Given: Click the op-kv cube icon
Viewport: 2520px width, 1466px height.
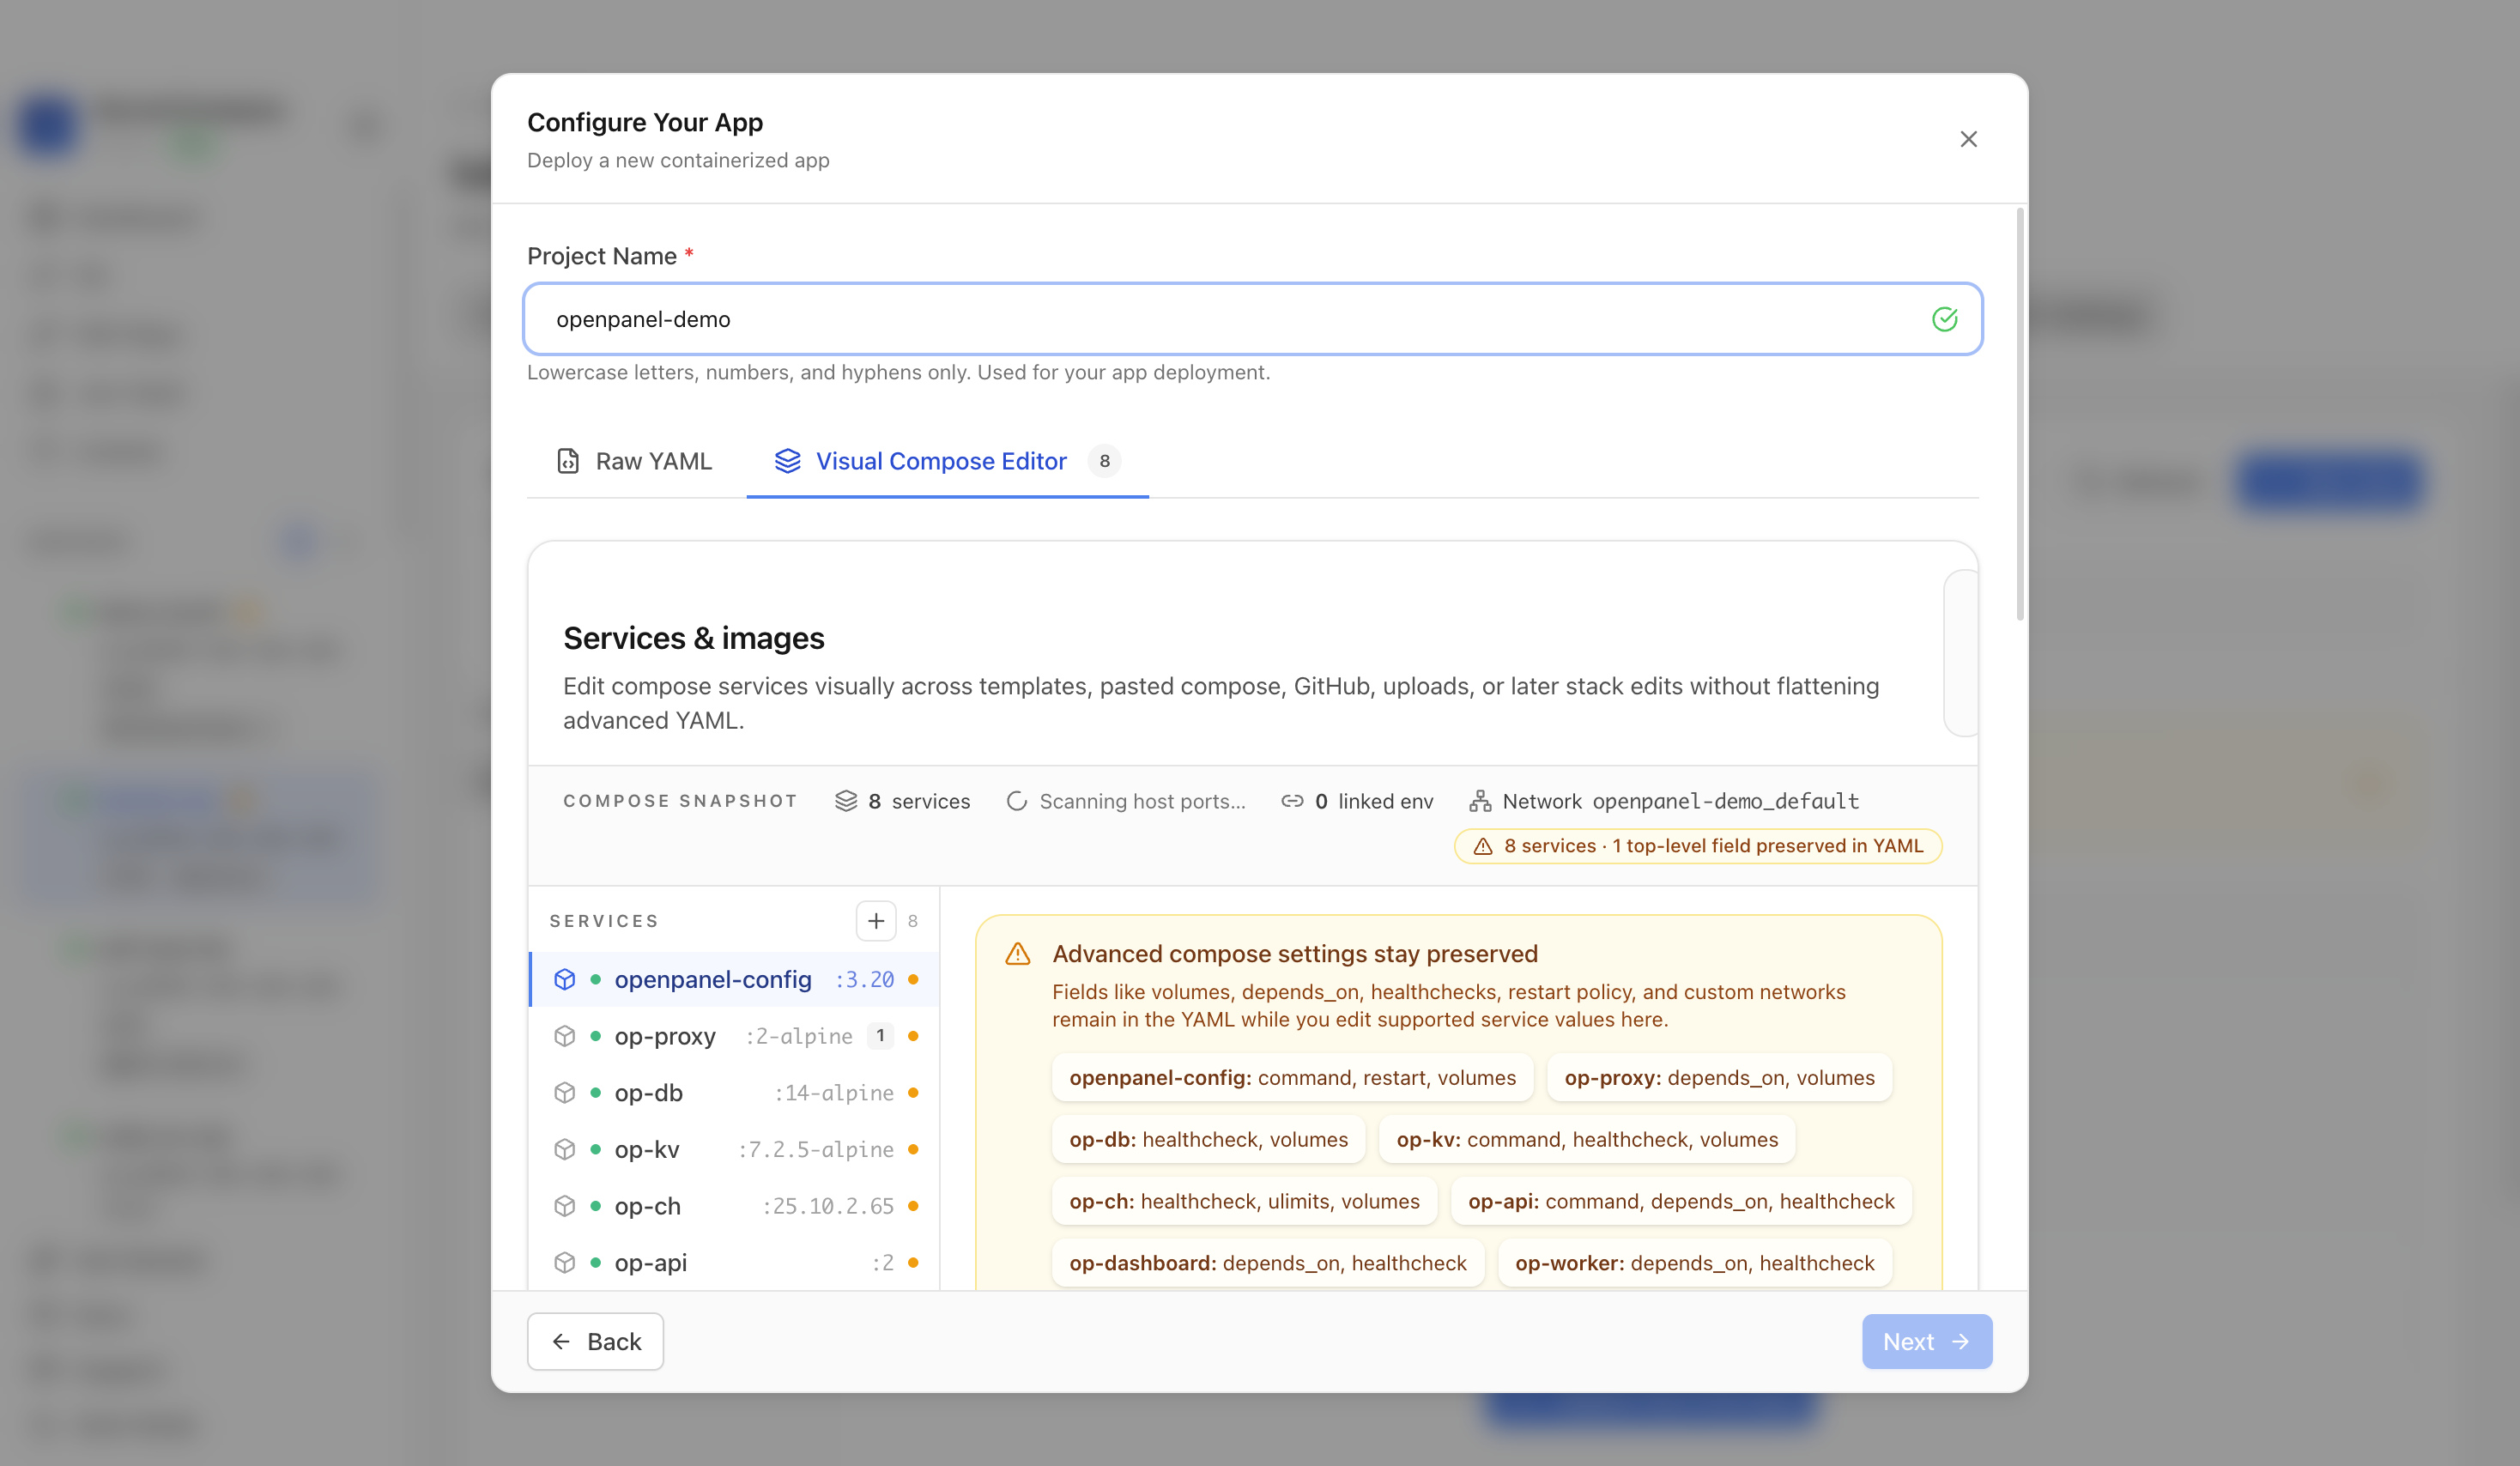Looking at the screenshot, I should click(564, 1149).
